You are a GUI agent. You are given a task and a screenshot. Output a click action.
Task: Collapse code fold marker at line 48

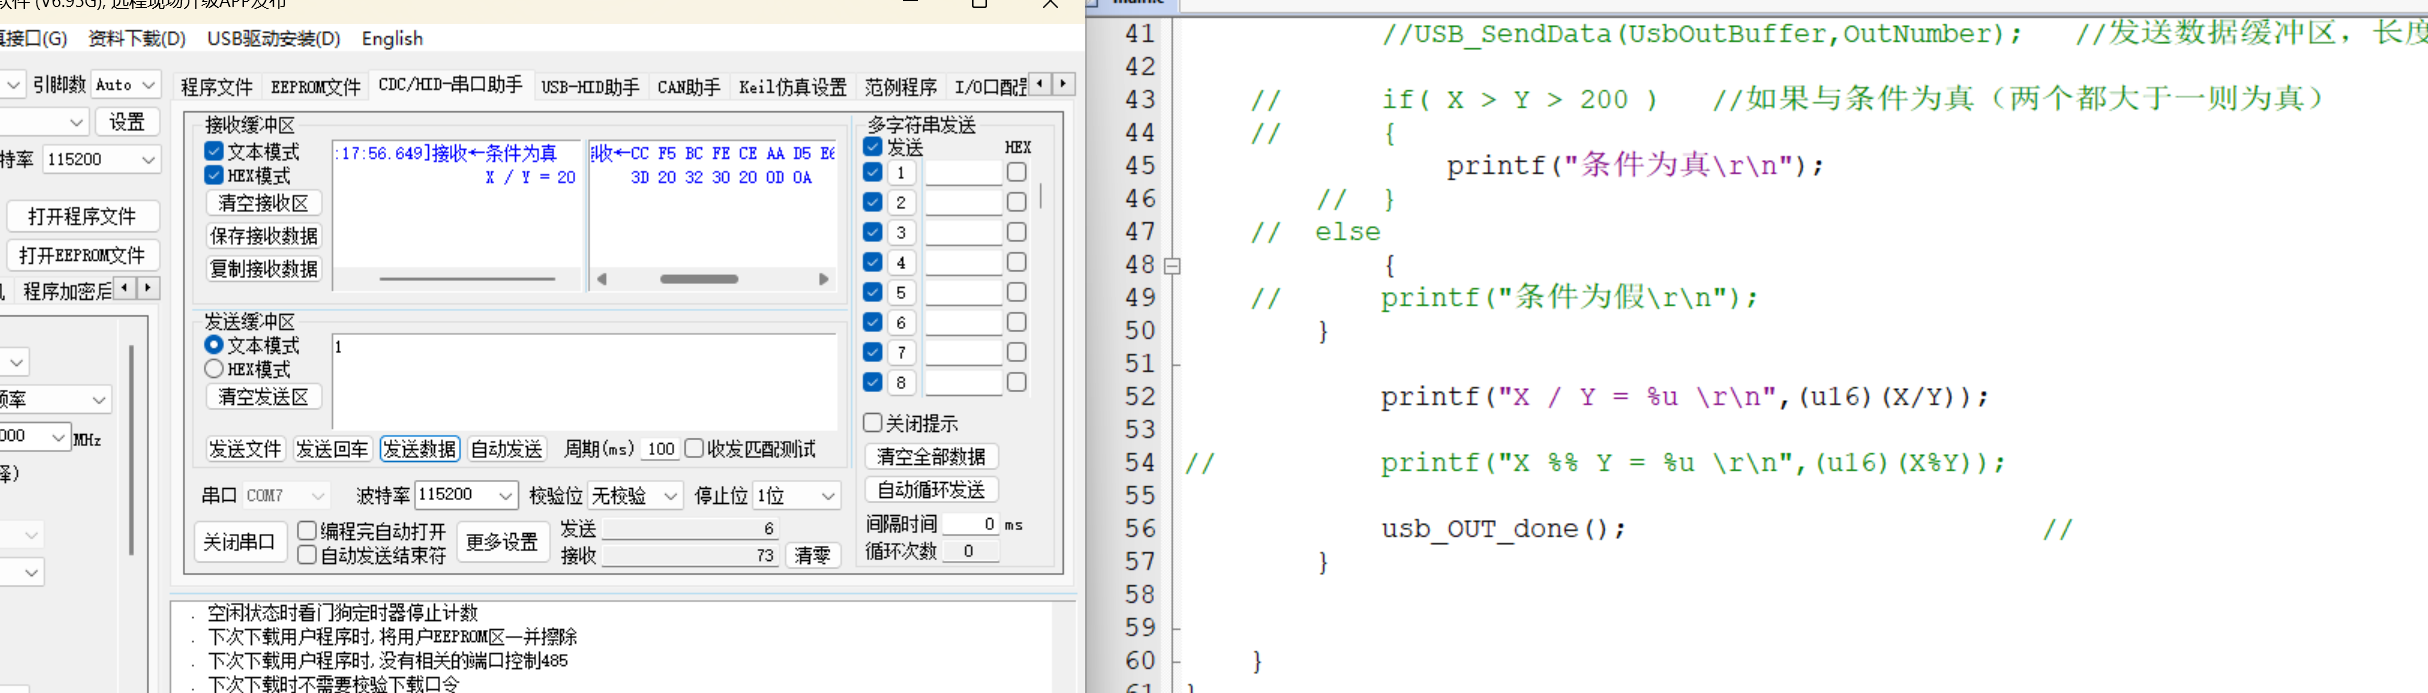[1172, 266]
